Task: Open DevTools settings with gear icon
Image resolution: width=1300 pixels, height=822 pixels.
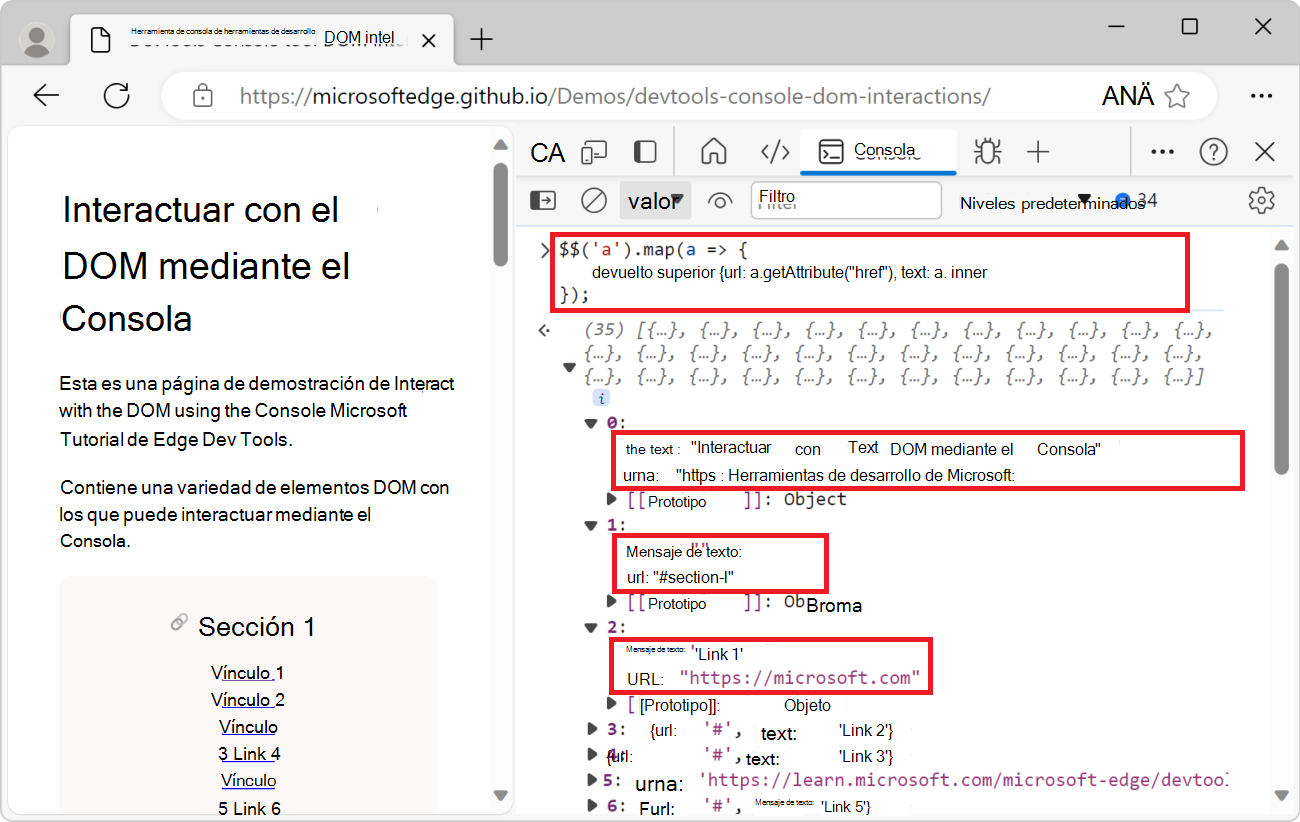Action: [1261, 200]
